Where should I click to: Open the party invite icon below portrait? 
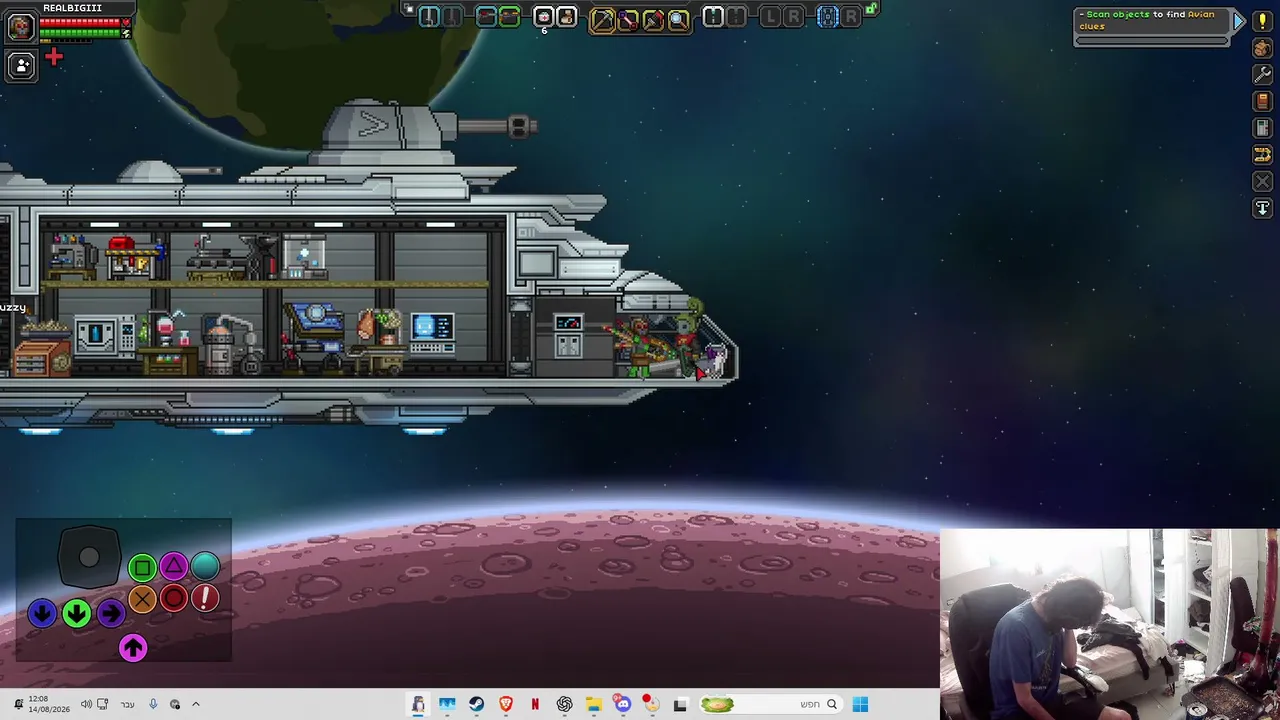tap(21, 66)
